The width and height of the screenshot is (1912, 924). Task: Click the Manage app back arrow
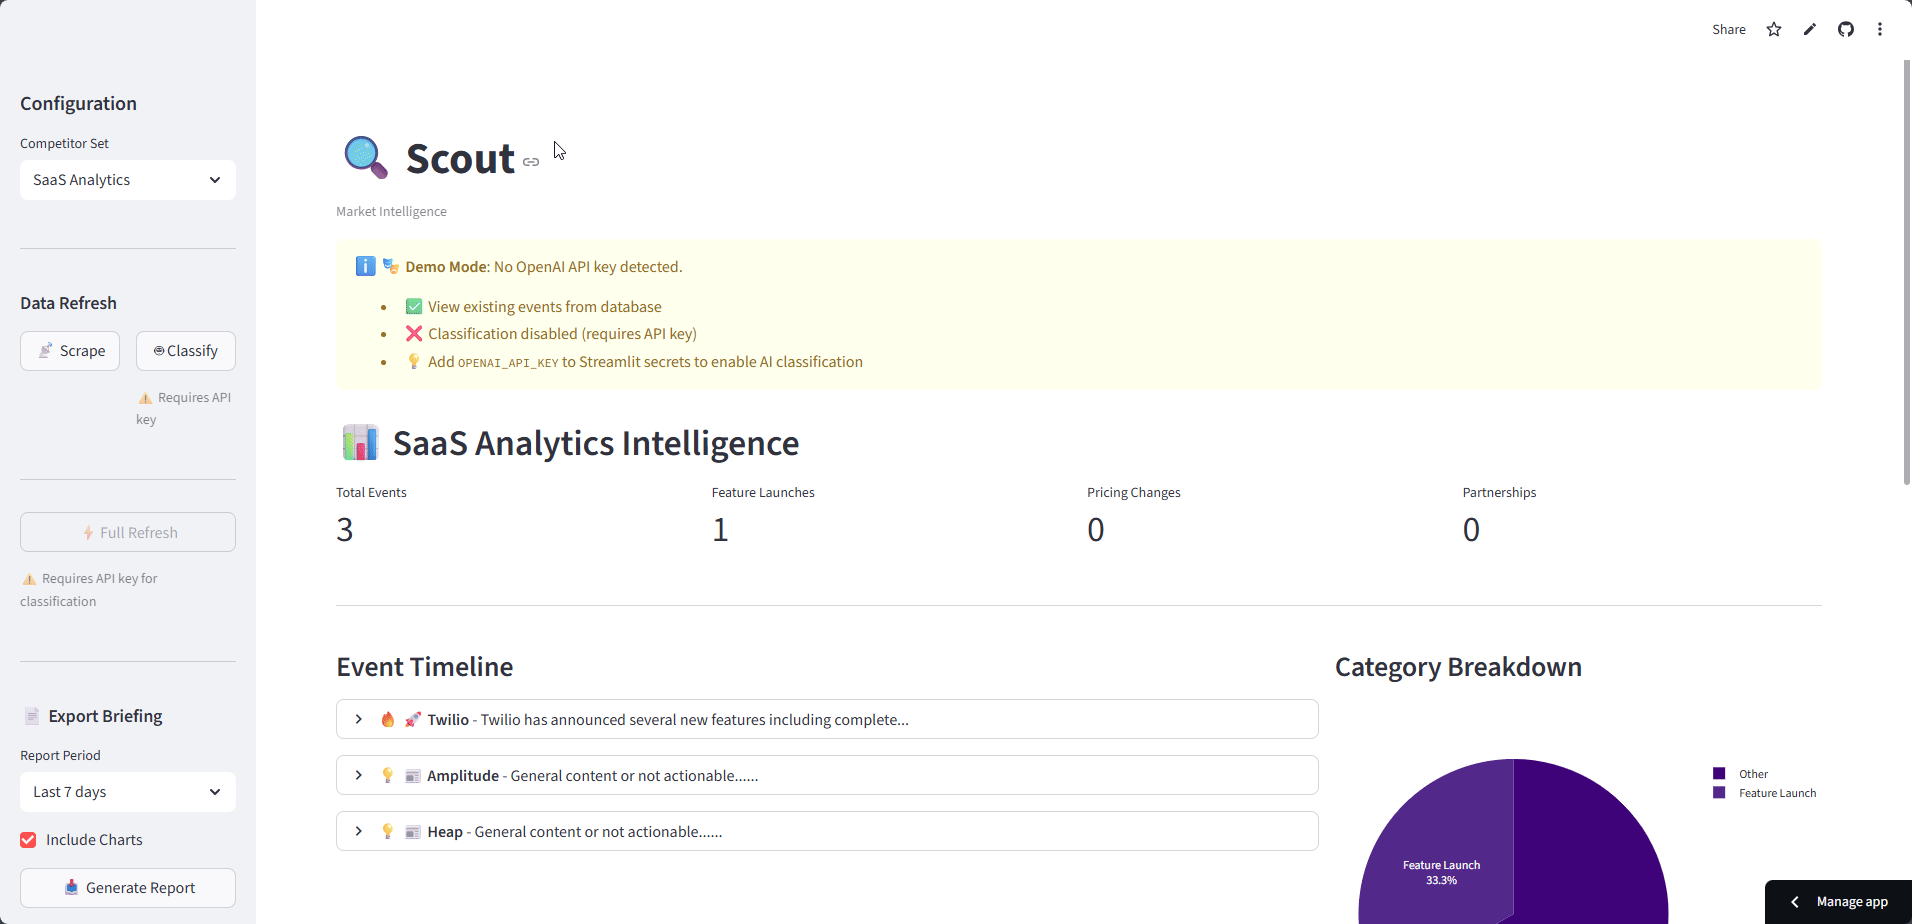click(x=1795, y=902)
